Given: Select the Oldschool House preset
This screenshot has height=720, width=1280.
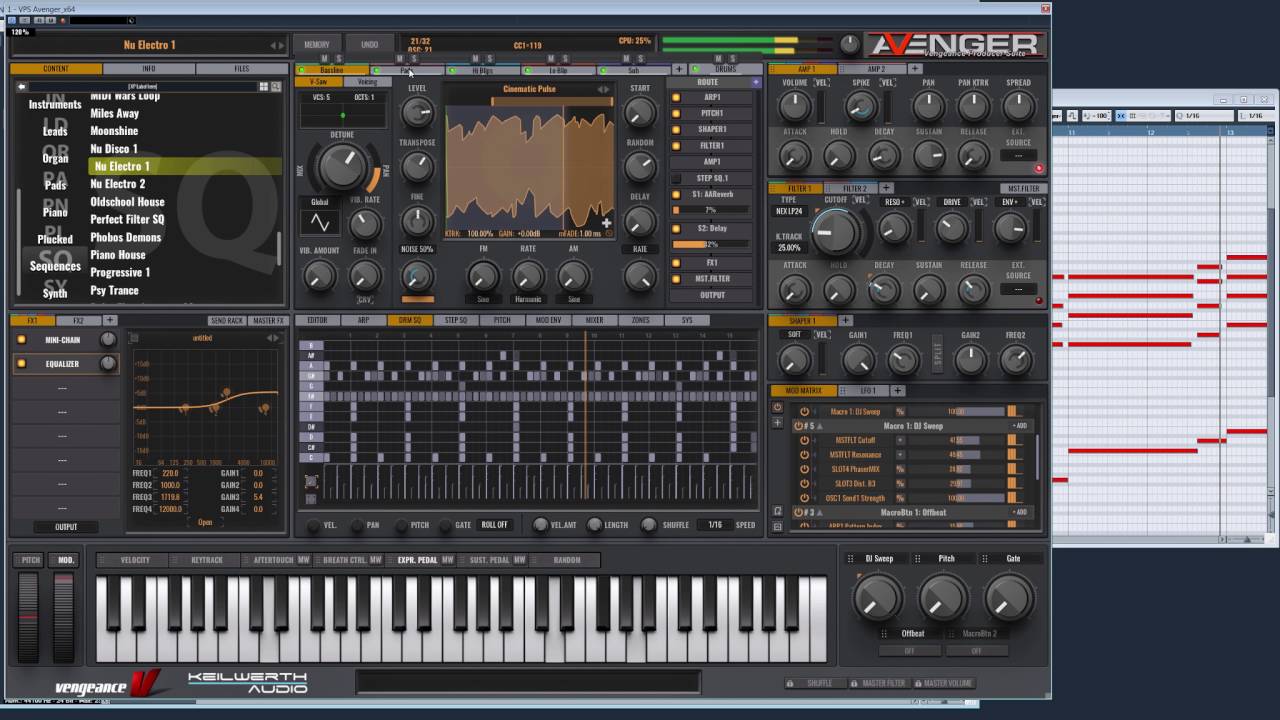Looking at the screenshot, I should tap(128, 202).
